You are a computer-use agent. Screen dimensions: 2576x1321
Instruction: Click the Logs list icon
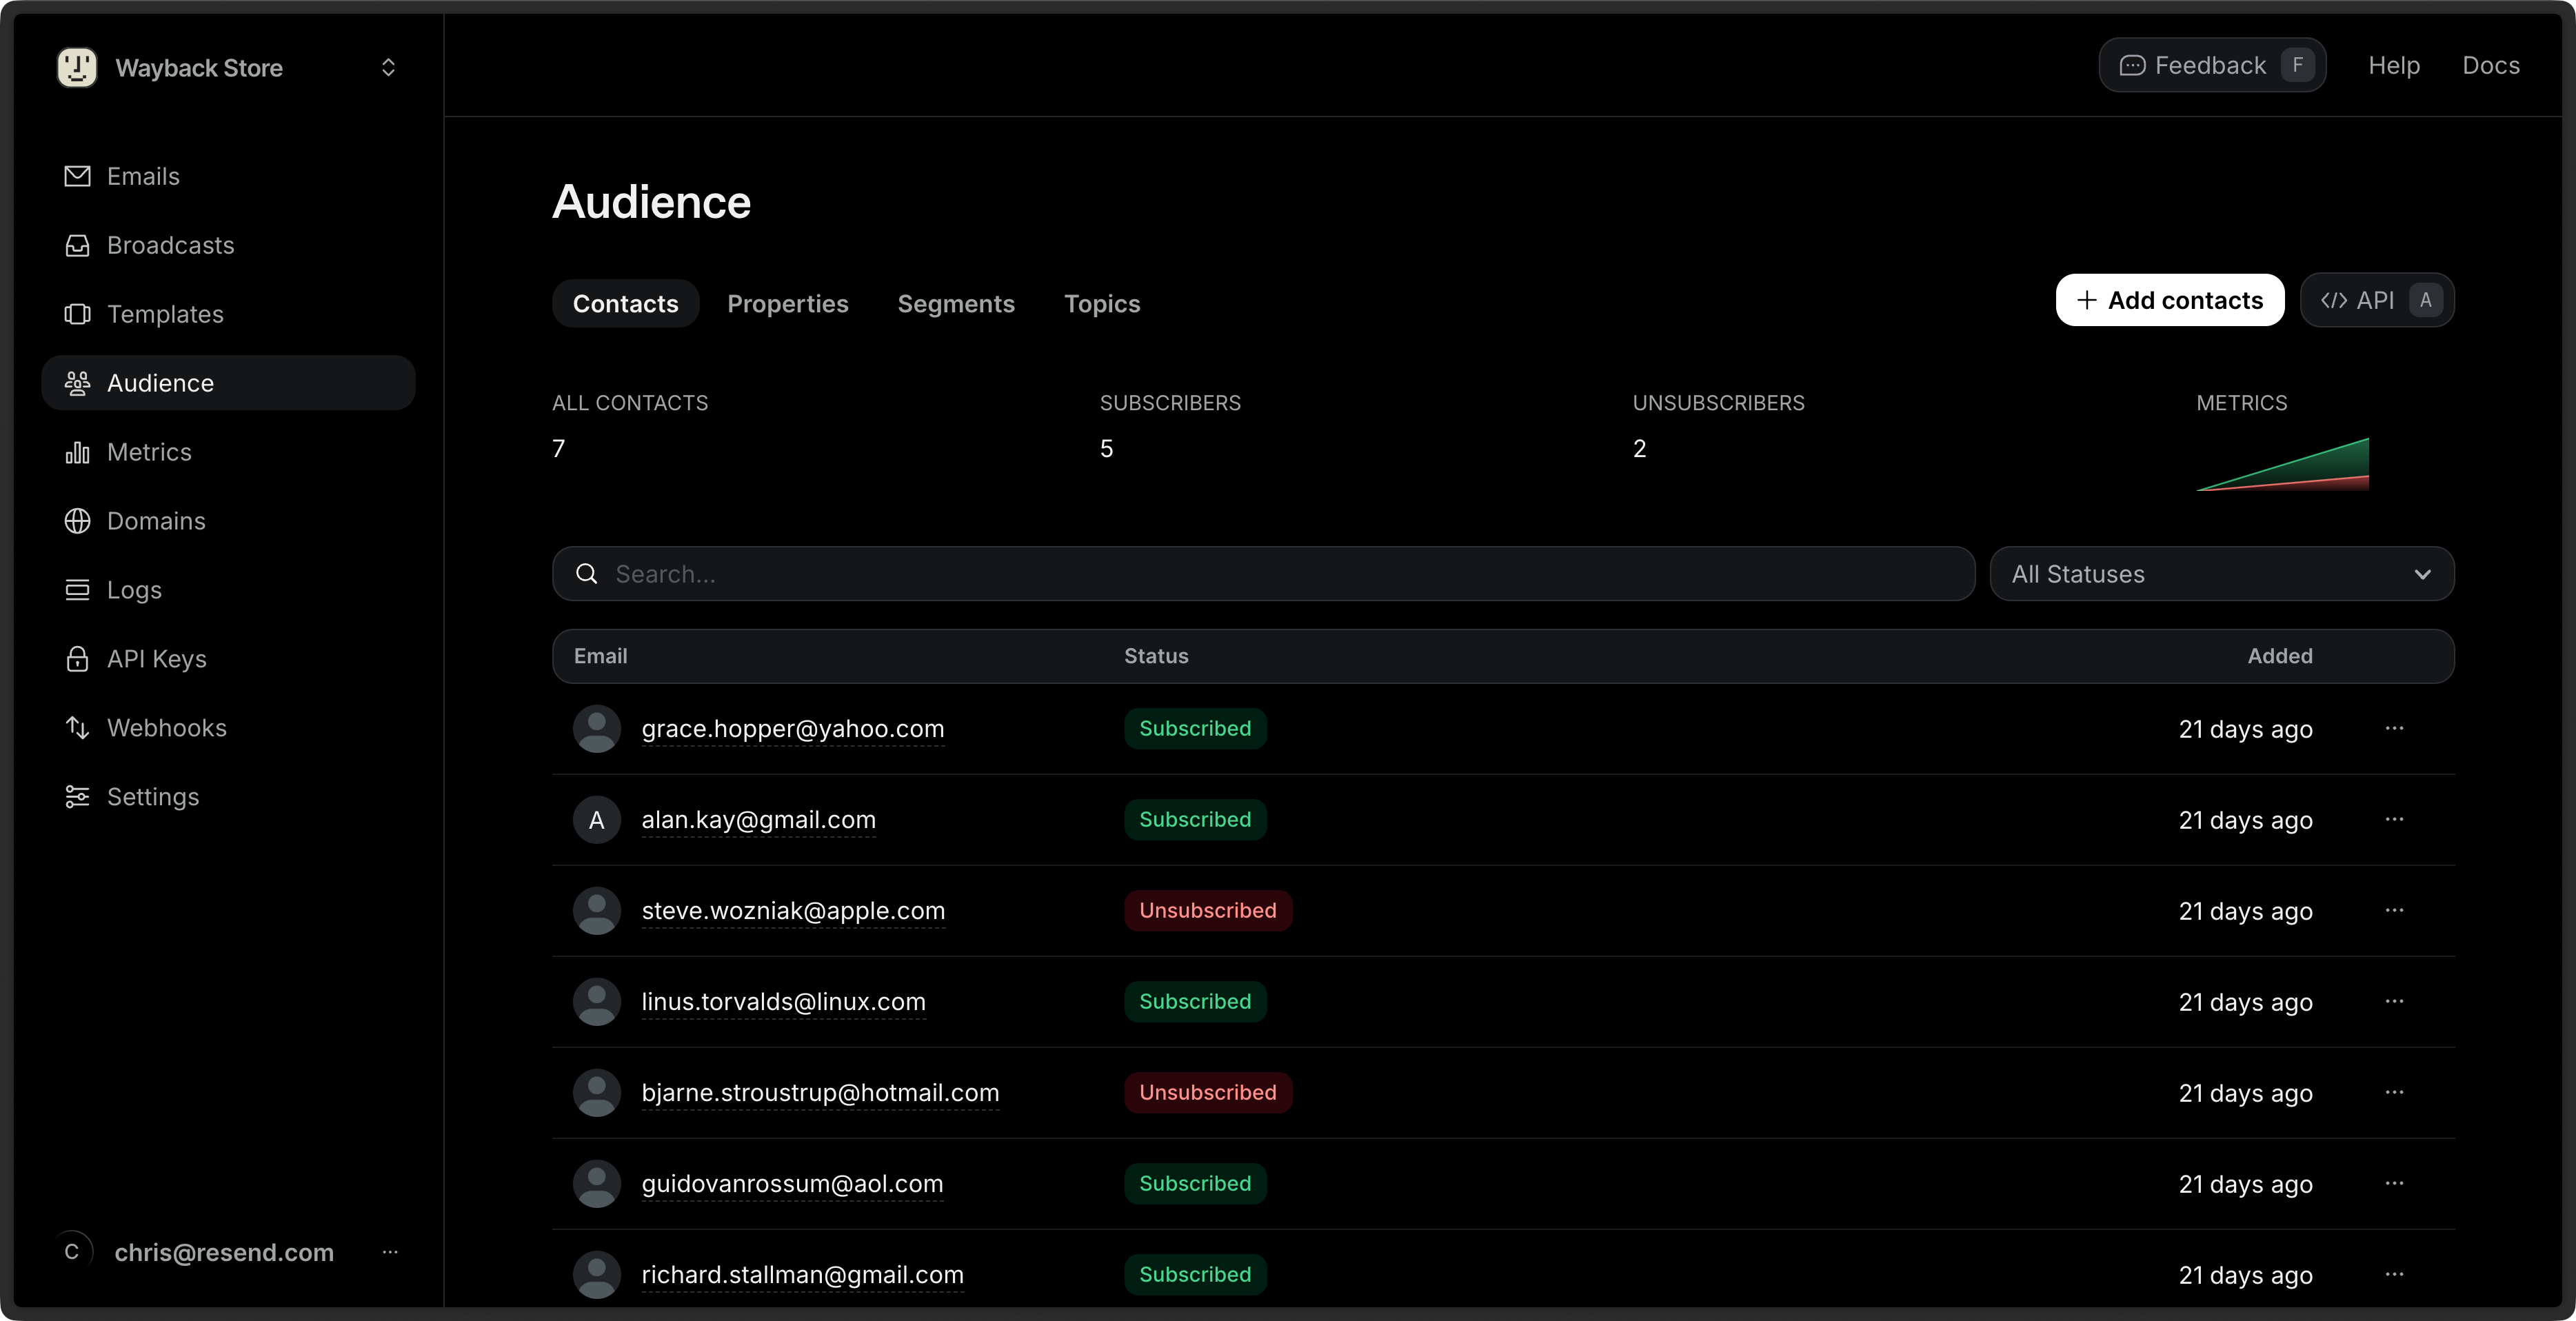coord(77,590)
